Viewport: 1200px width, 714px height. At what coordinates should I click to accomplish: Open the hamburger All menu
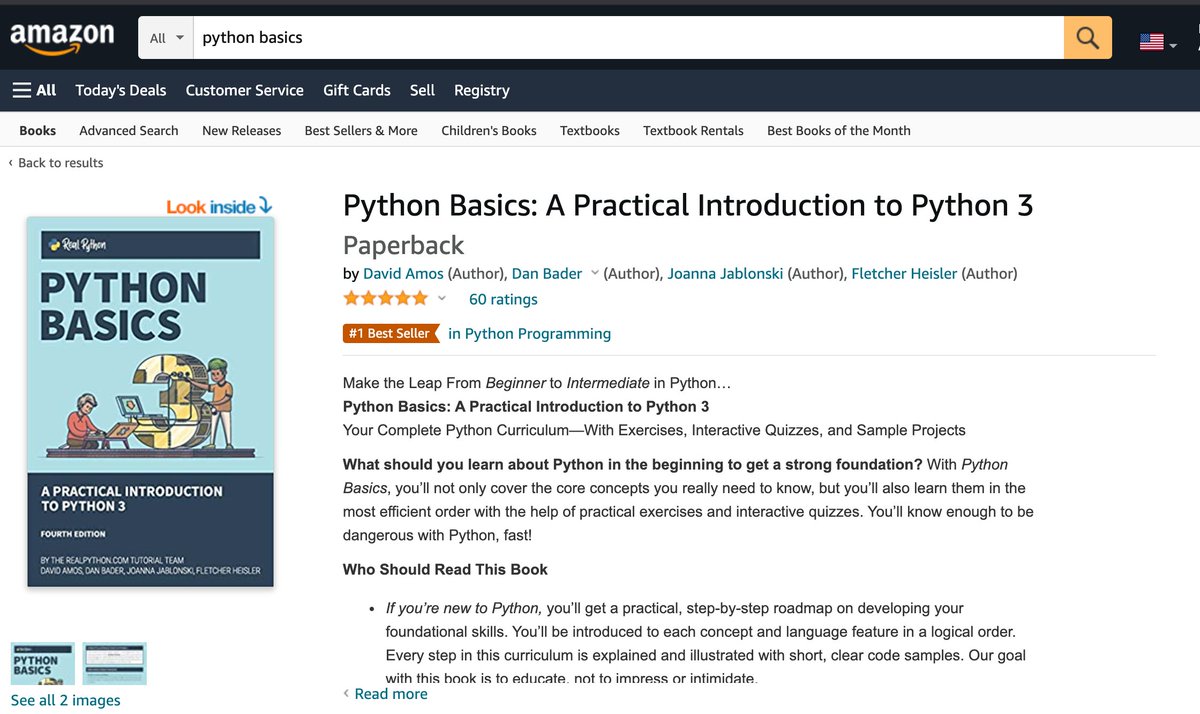point(34,90)
